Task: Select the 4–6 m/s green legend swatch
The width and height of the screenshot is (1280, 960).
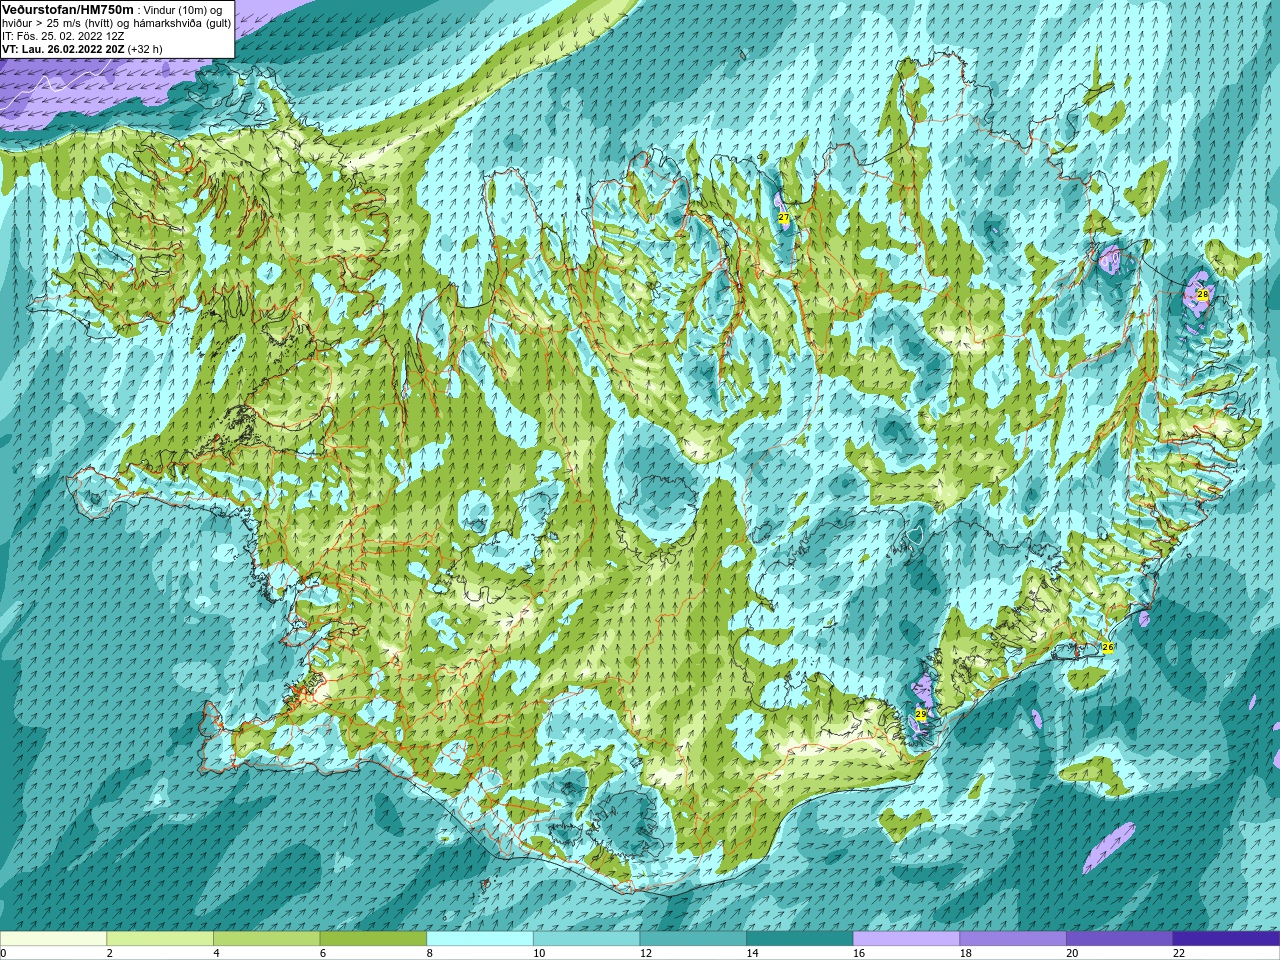Action: click(266, 938)
